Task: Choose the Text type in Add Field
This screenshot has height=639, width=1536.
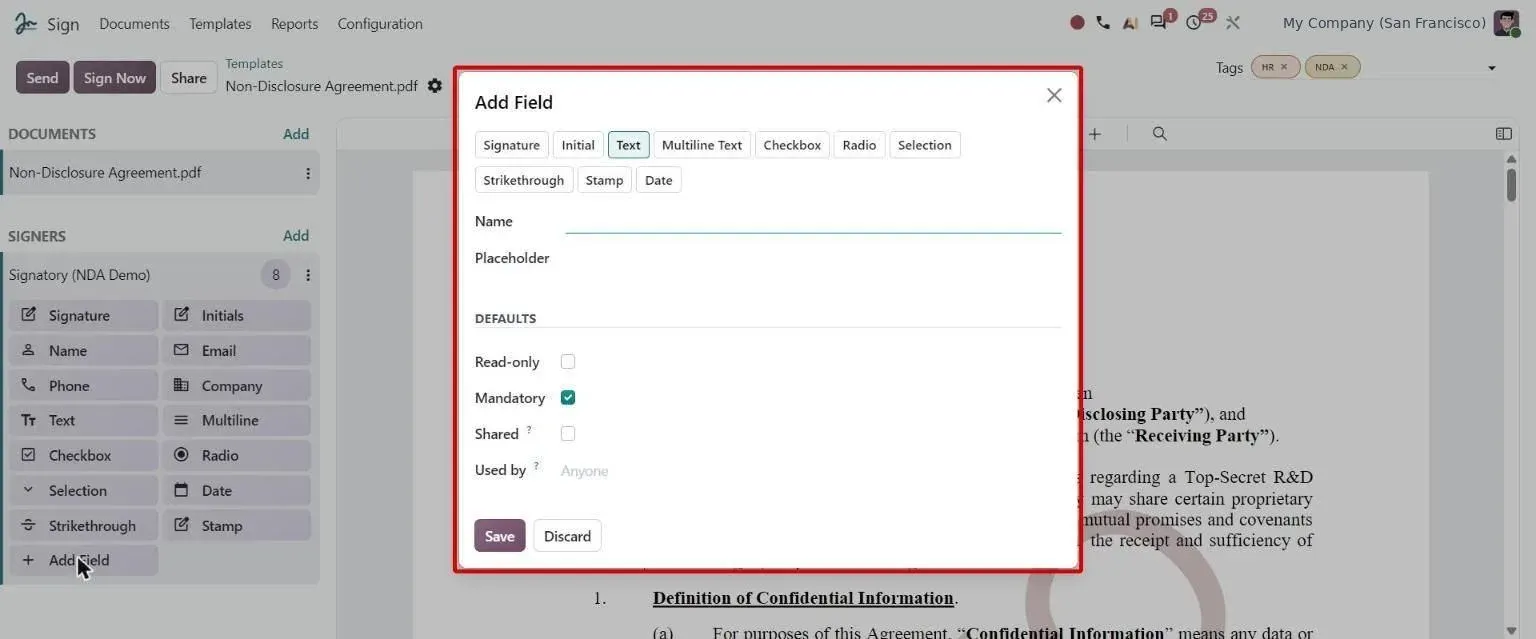Action: pyautogui.click(x=629, y=145)
